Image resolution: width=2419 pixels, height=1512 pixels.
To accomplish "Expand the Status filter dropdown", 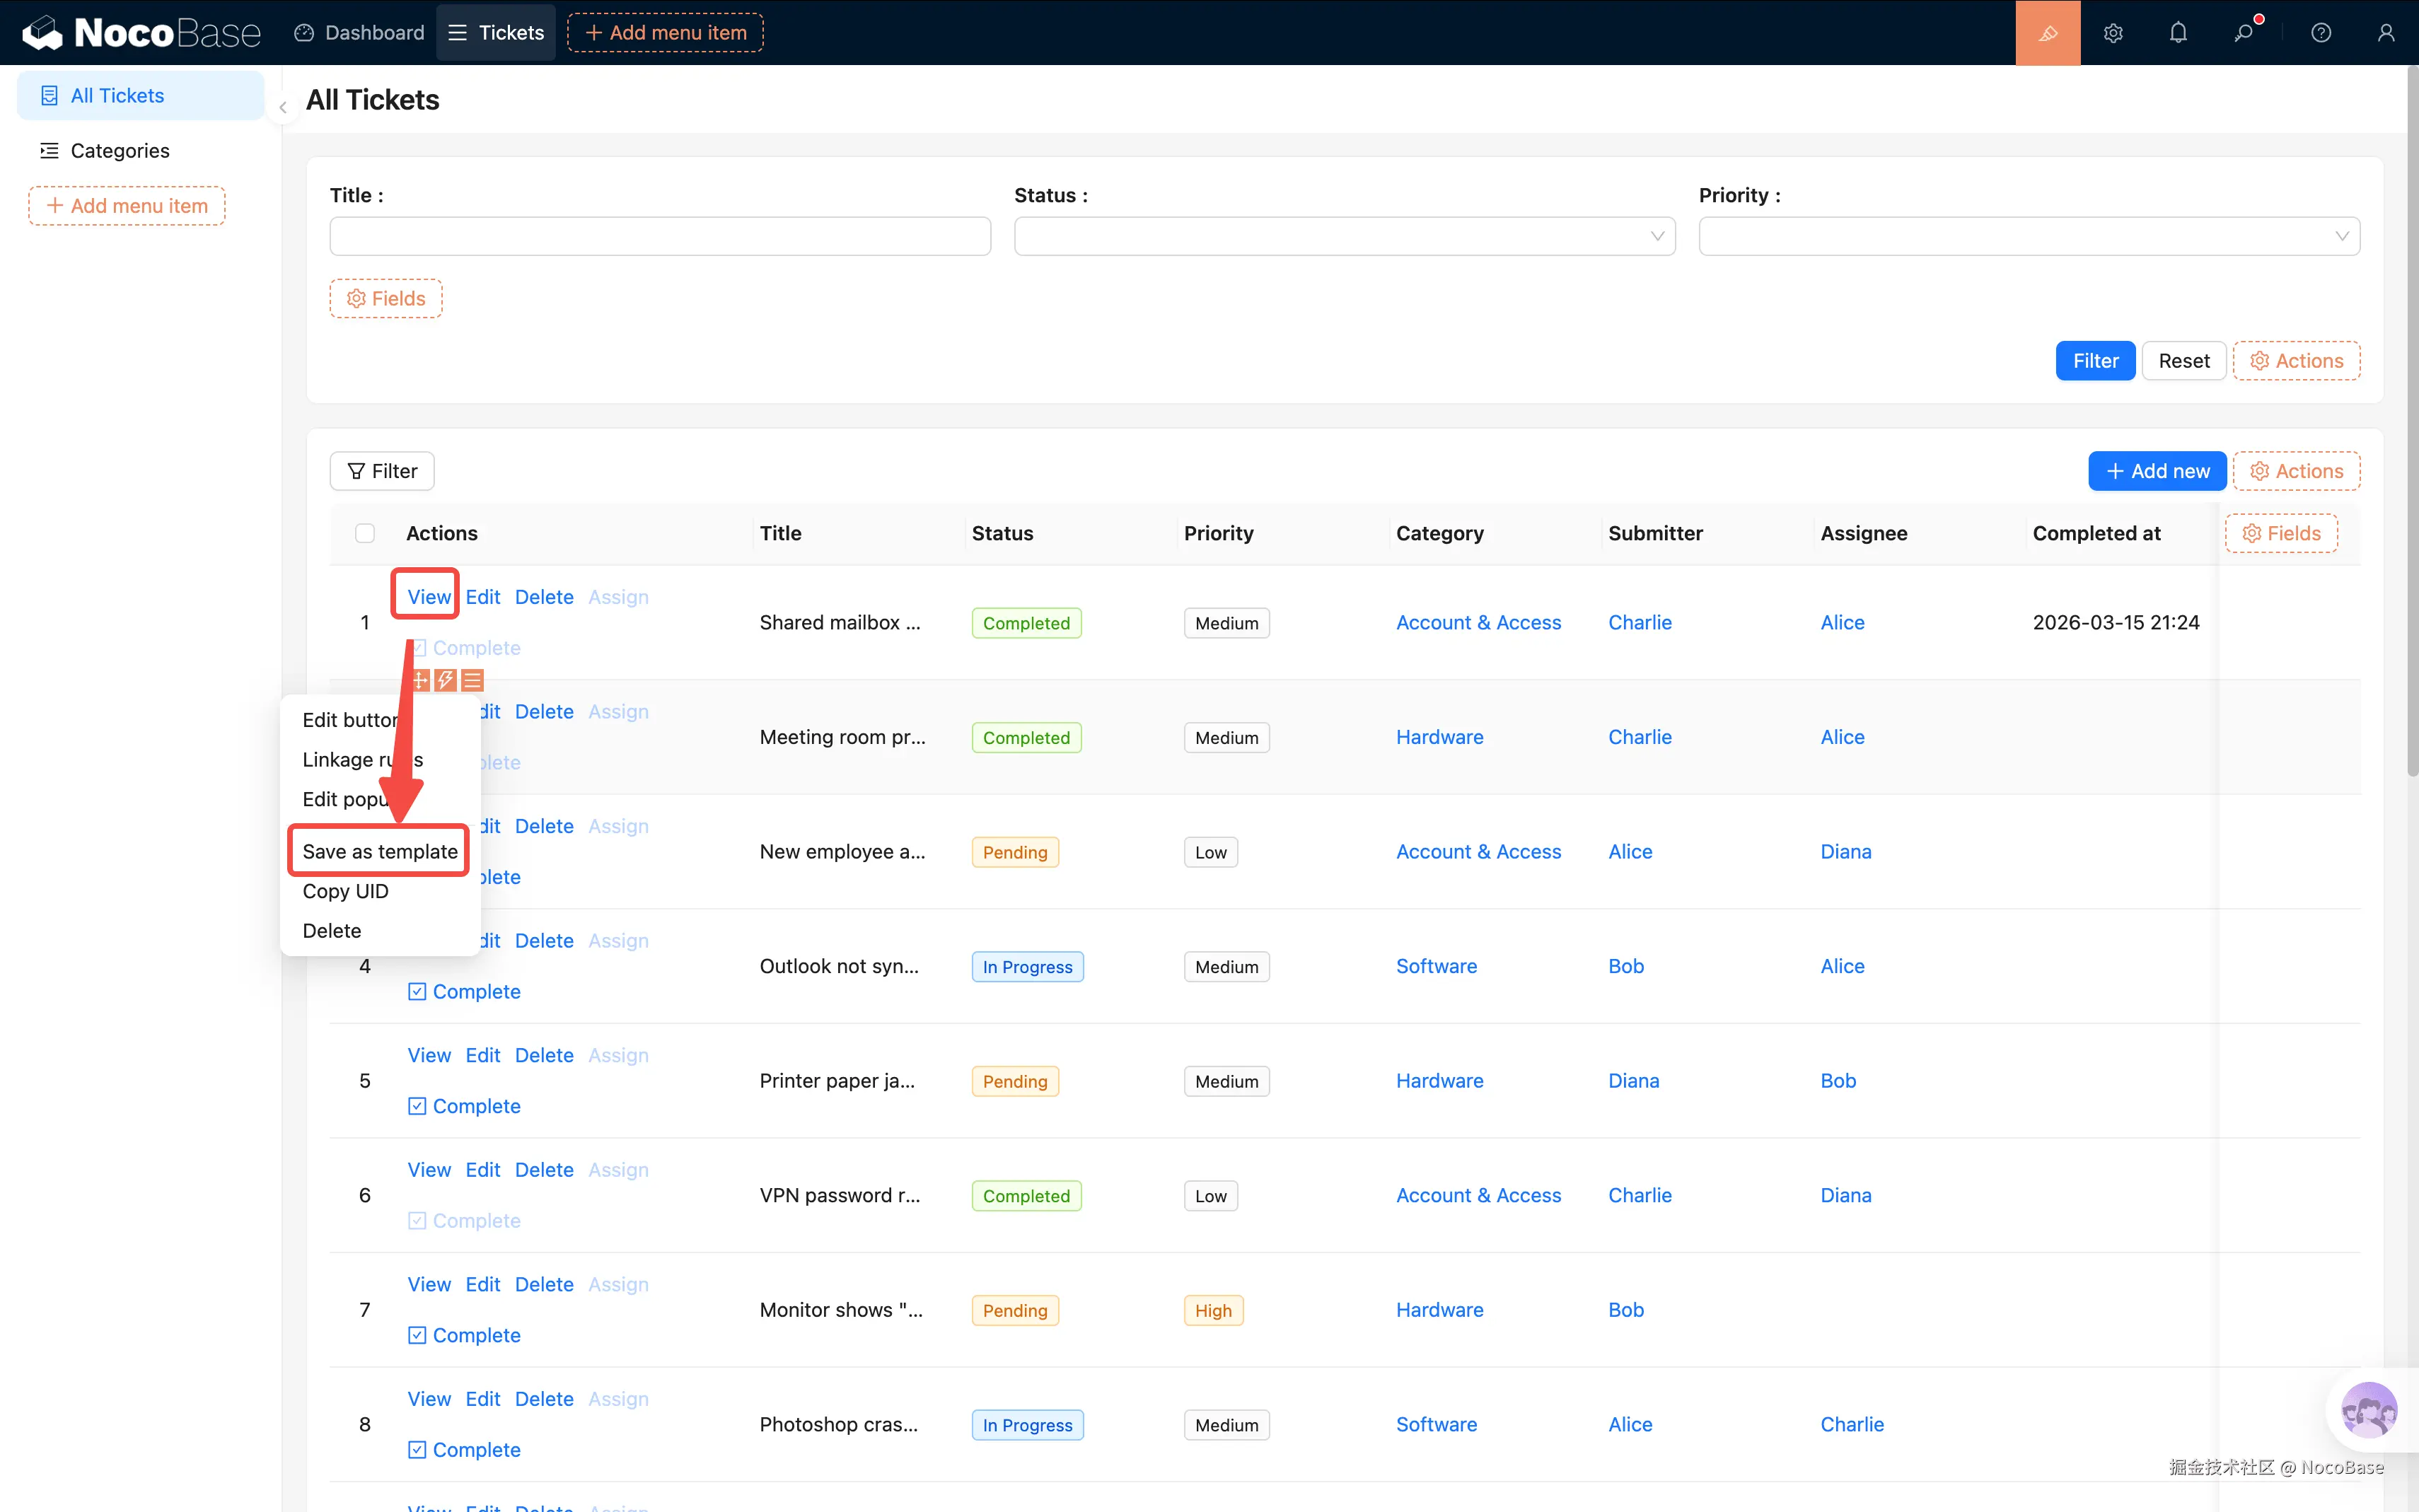I will [x=1344, y=236].
